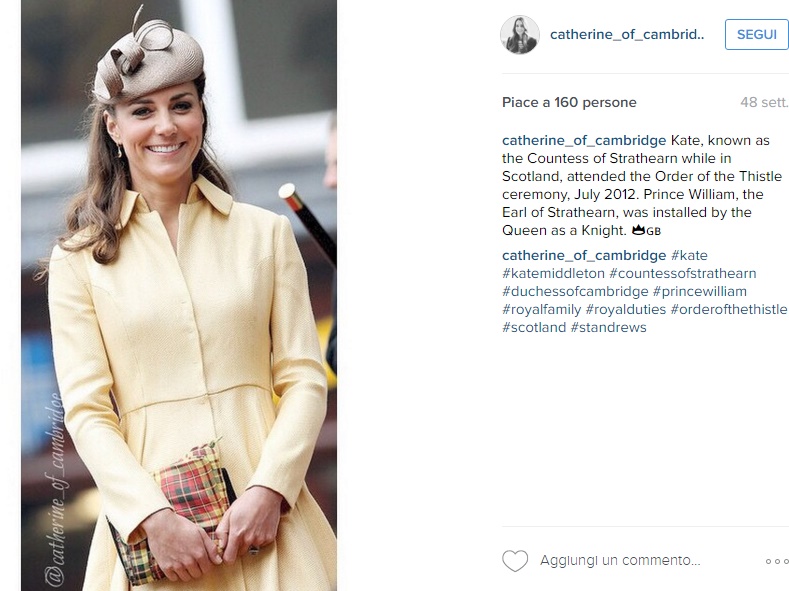Click the caption author catherine_of_cambridge username
Screen dimensions: 789x591
(x=584, y=140)
